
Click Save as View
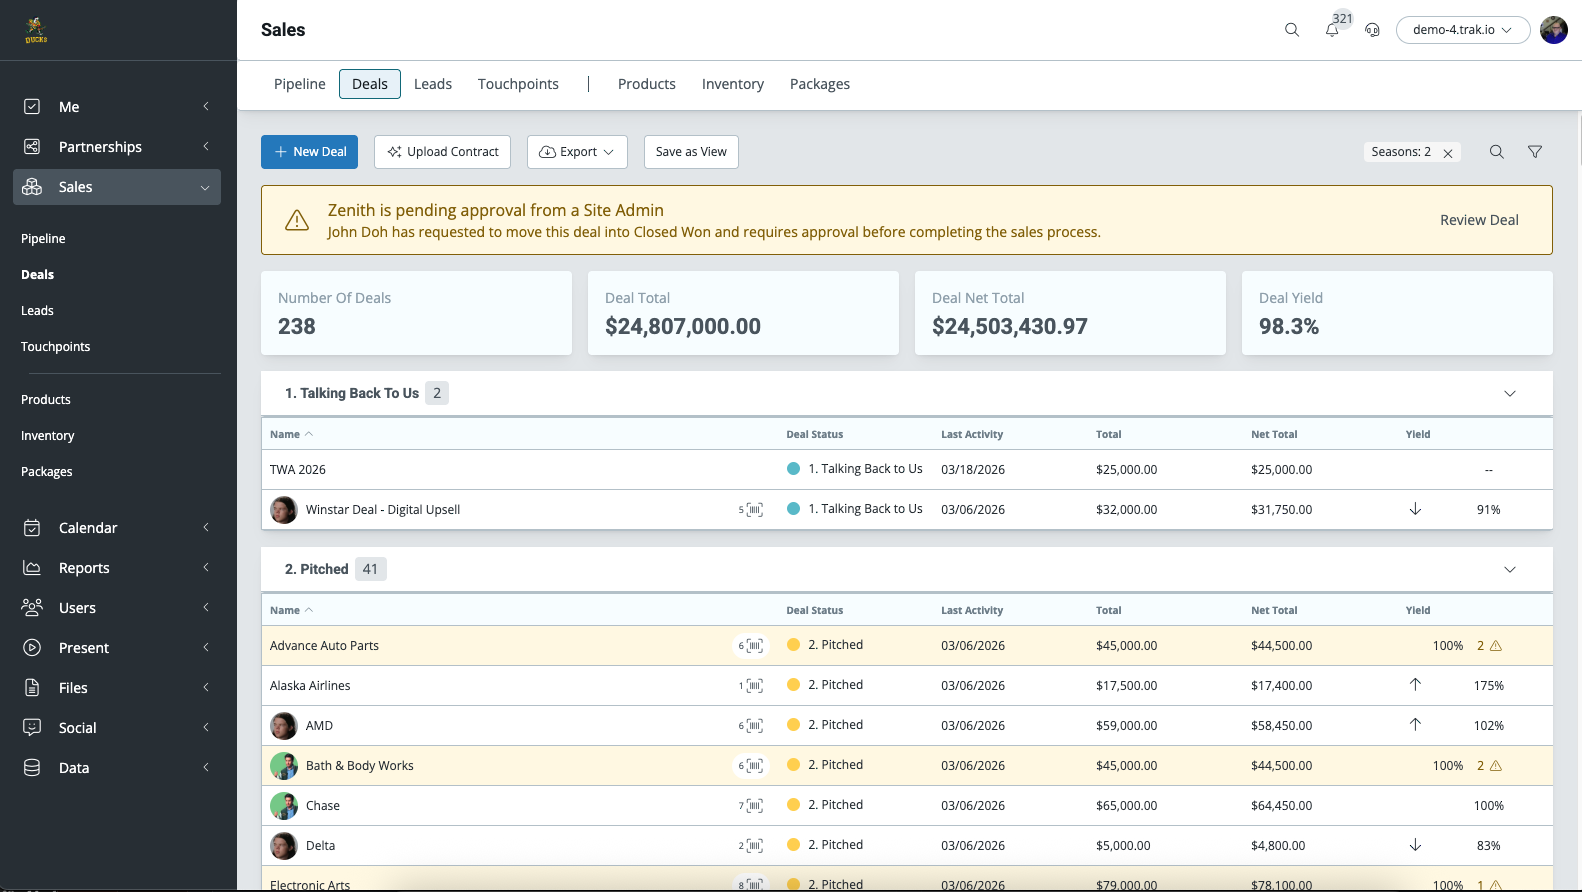pyautogui.click(x=691, y=152)
